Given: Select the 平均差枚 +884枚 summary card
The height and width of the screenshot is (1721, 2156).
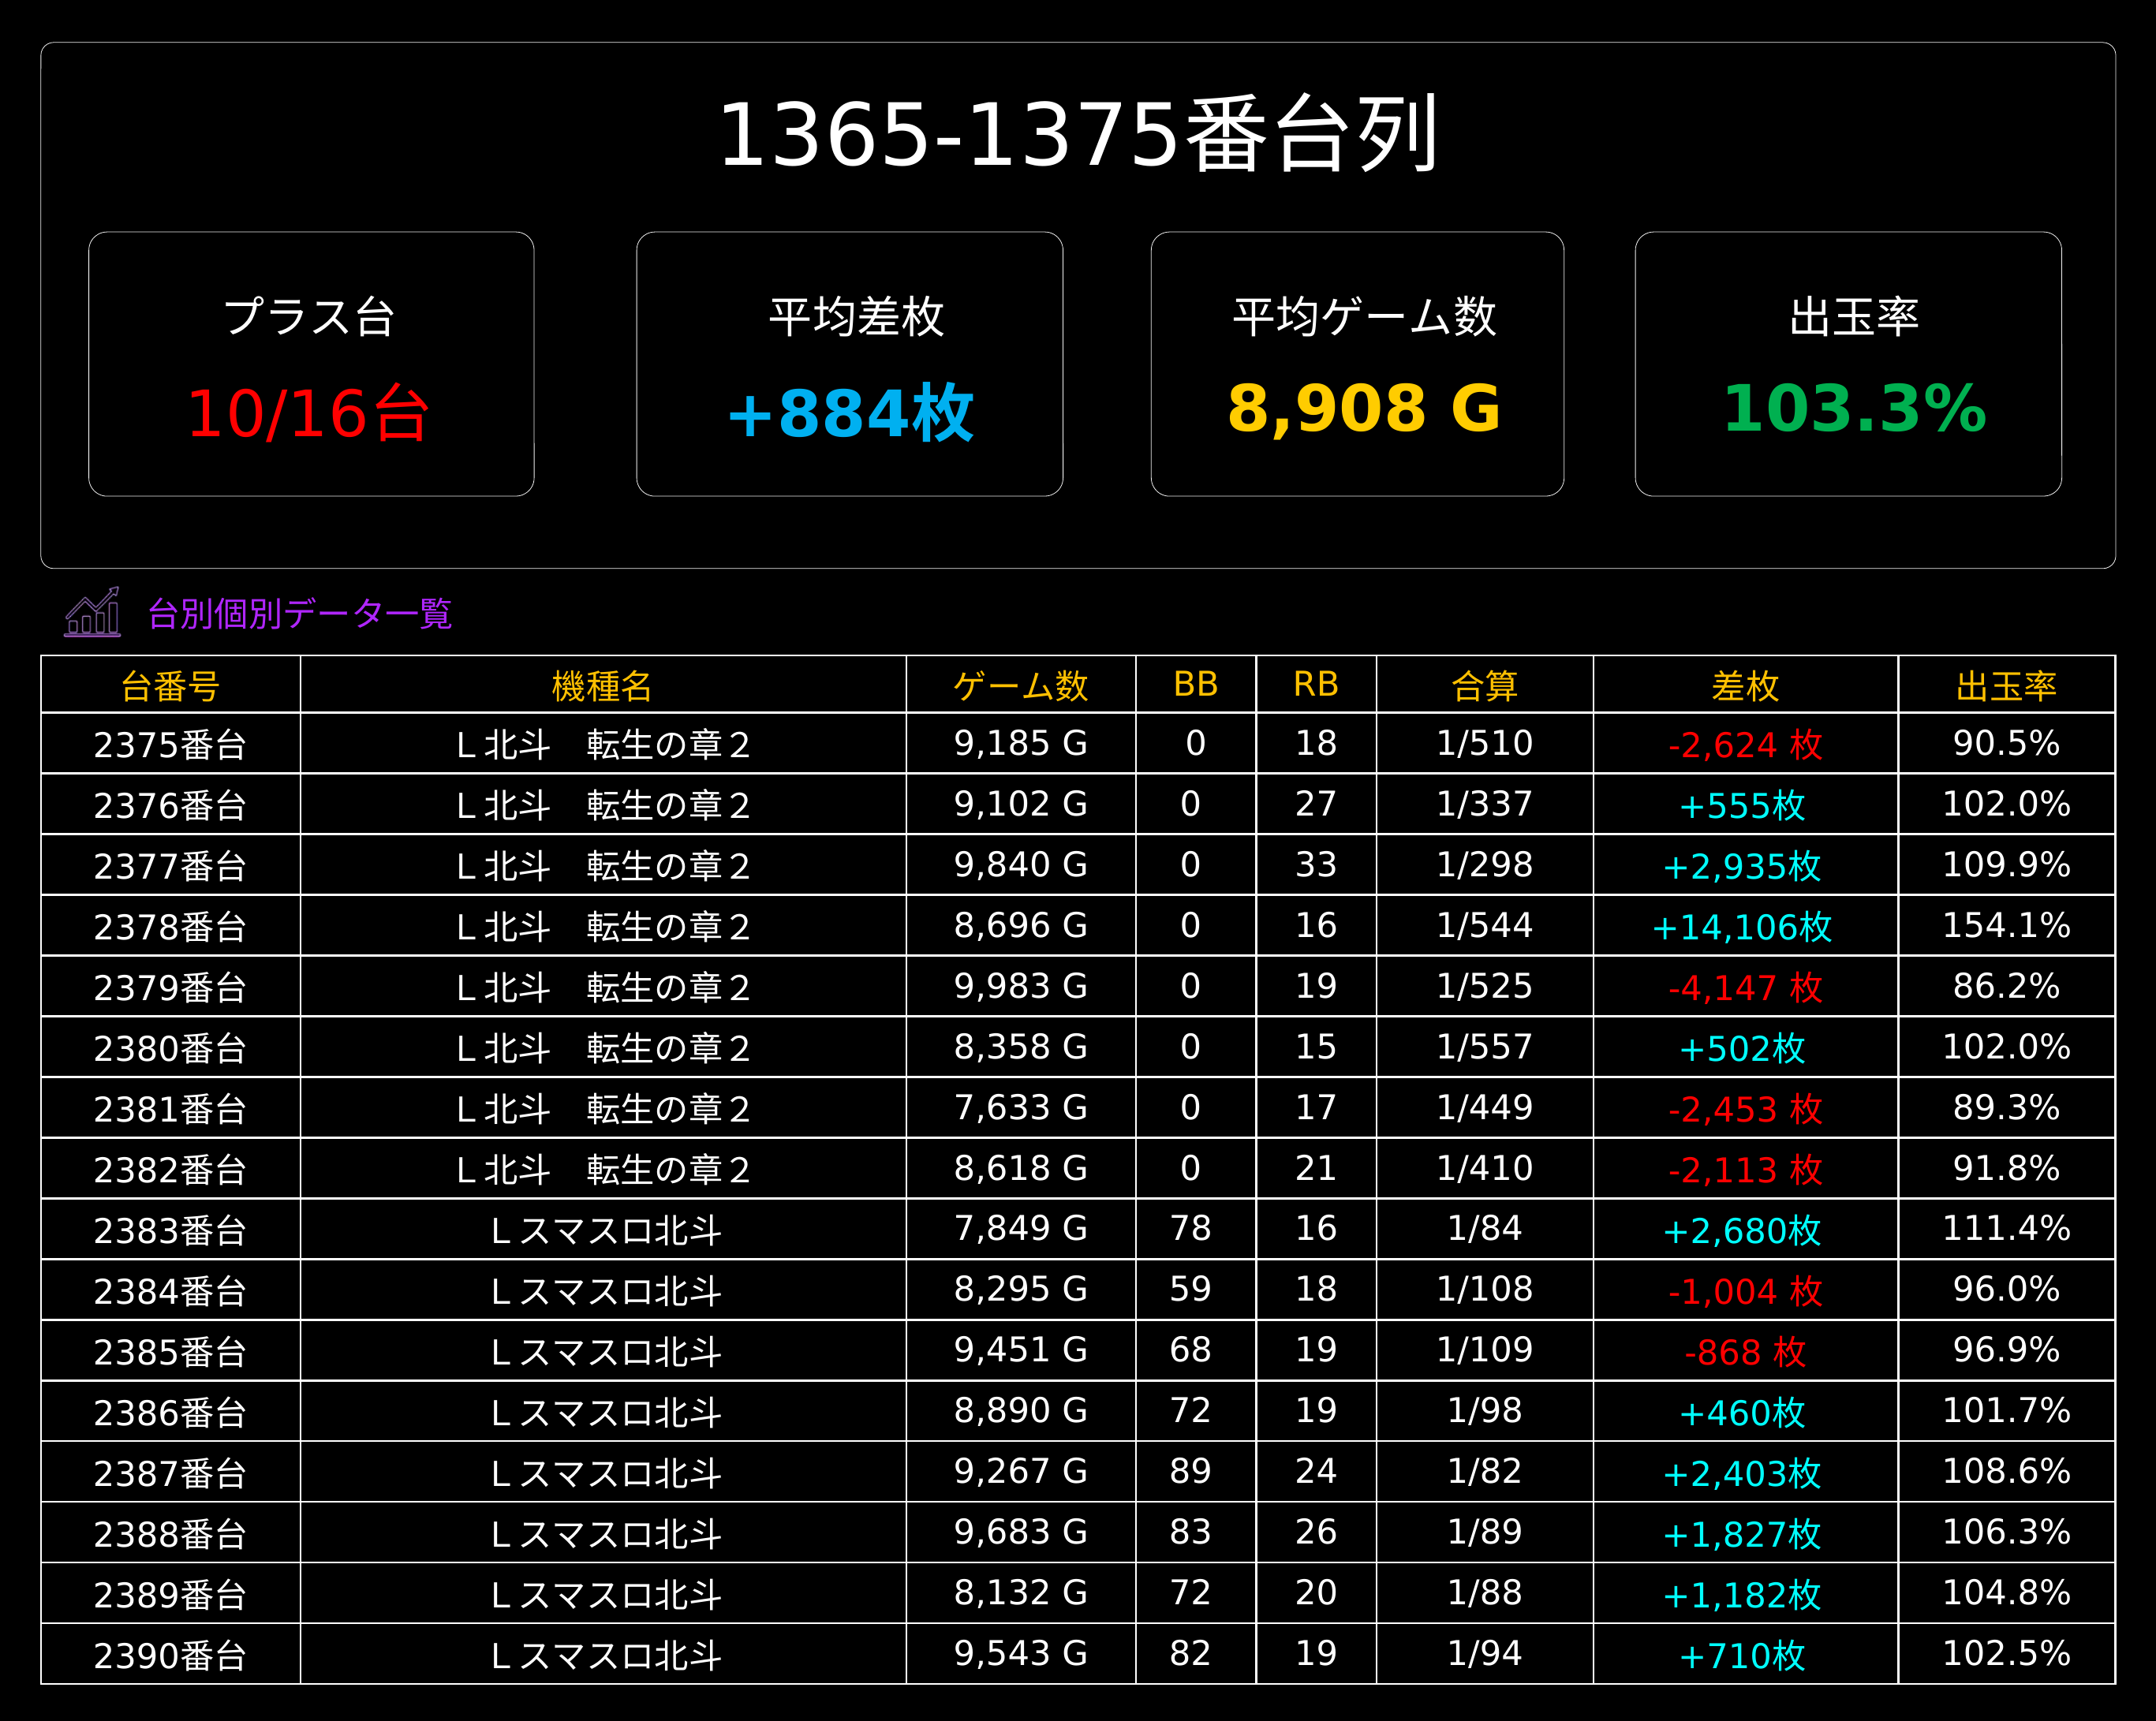Looking at the screenshot, I should pyautogui.click(x=849, y=364).
